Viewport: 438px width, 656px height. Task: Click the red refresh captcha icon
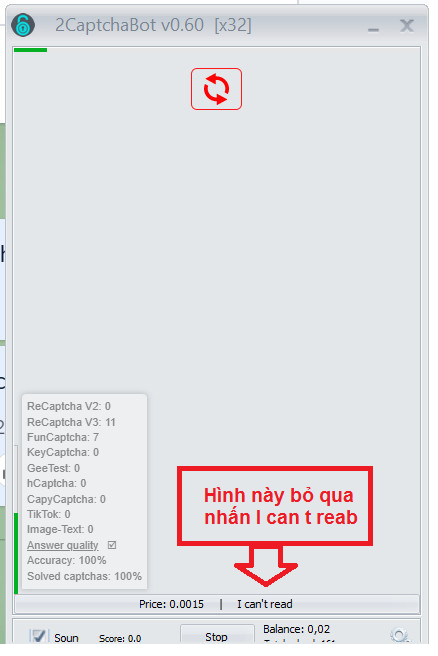[x=216, y=89]
